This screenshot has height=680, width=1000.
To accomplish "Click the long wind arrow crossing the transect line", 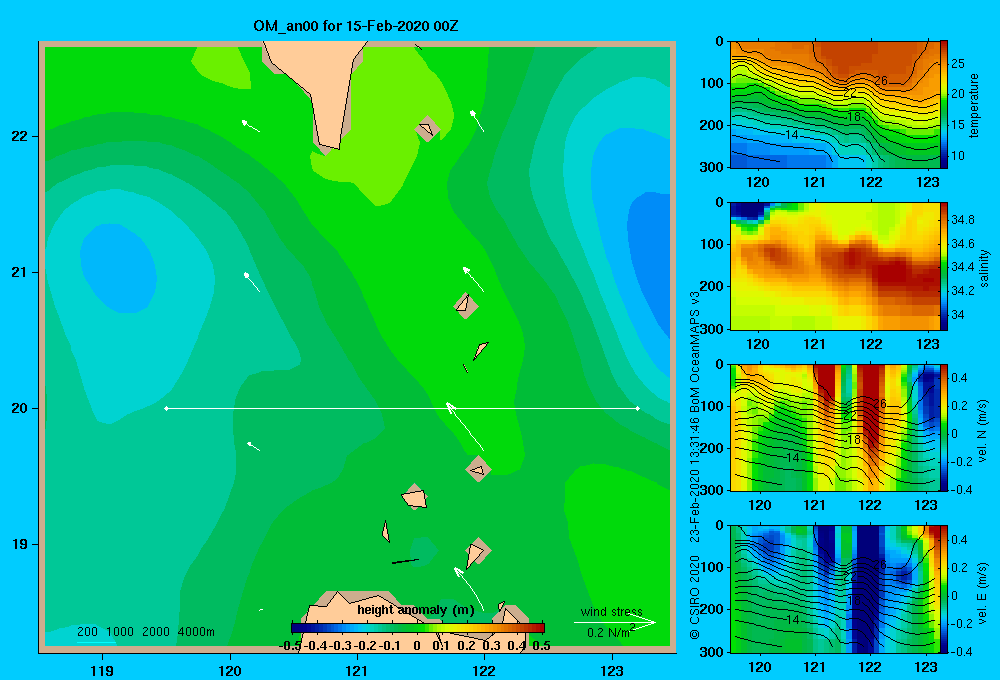I will click(x=465, y=426).
